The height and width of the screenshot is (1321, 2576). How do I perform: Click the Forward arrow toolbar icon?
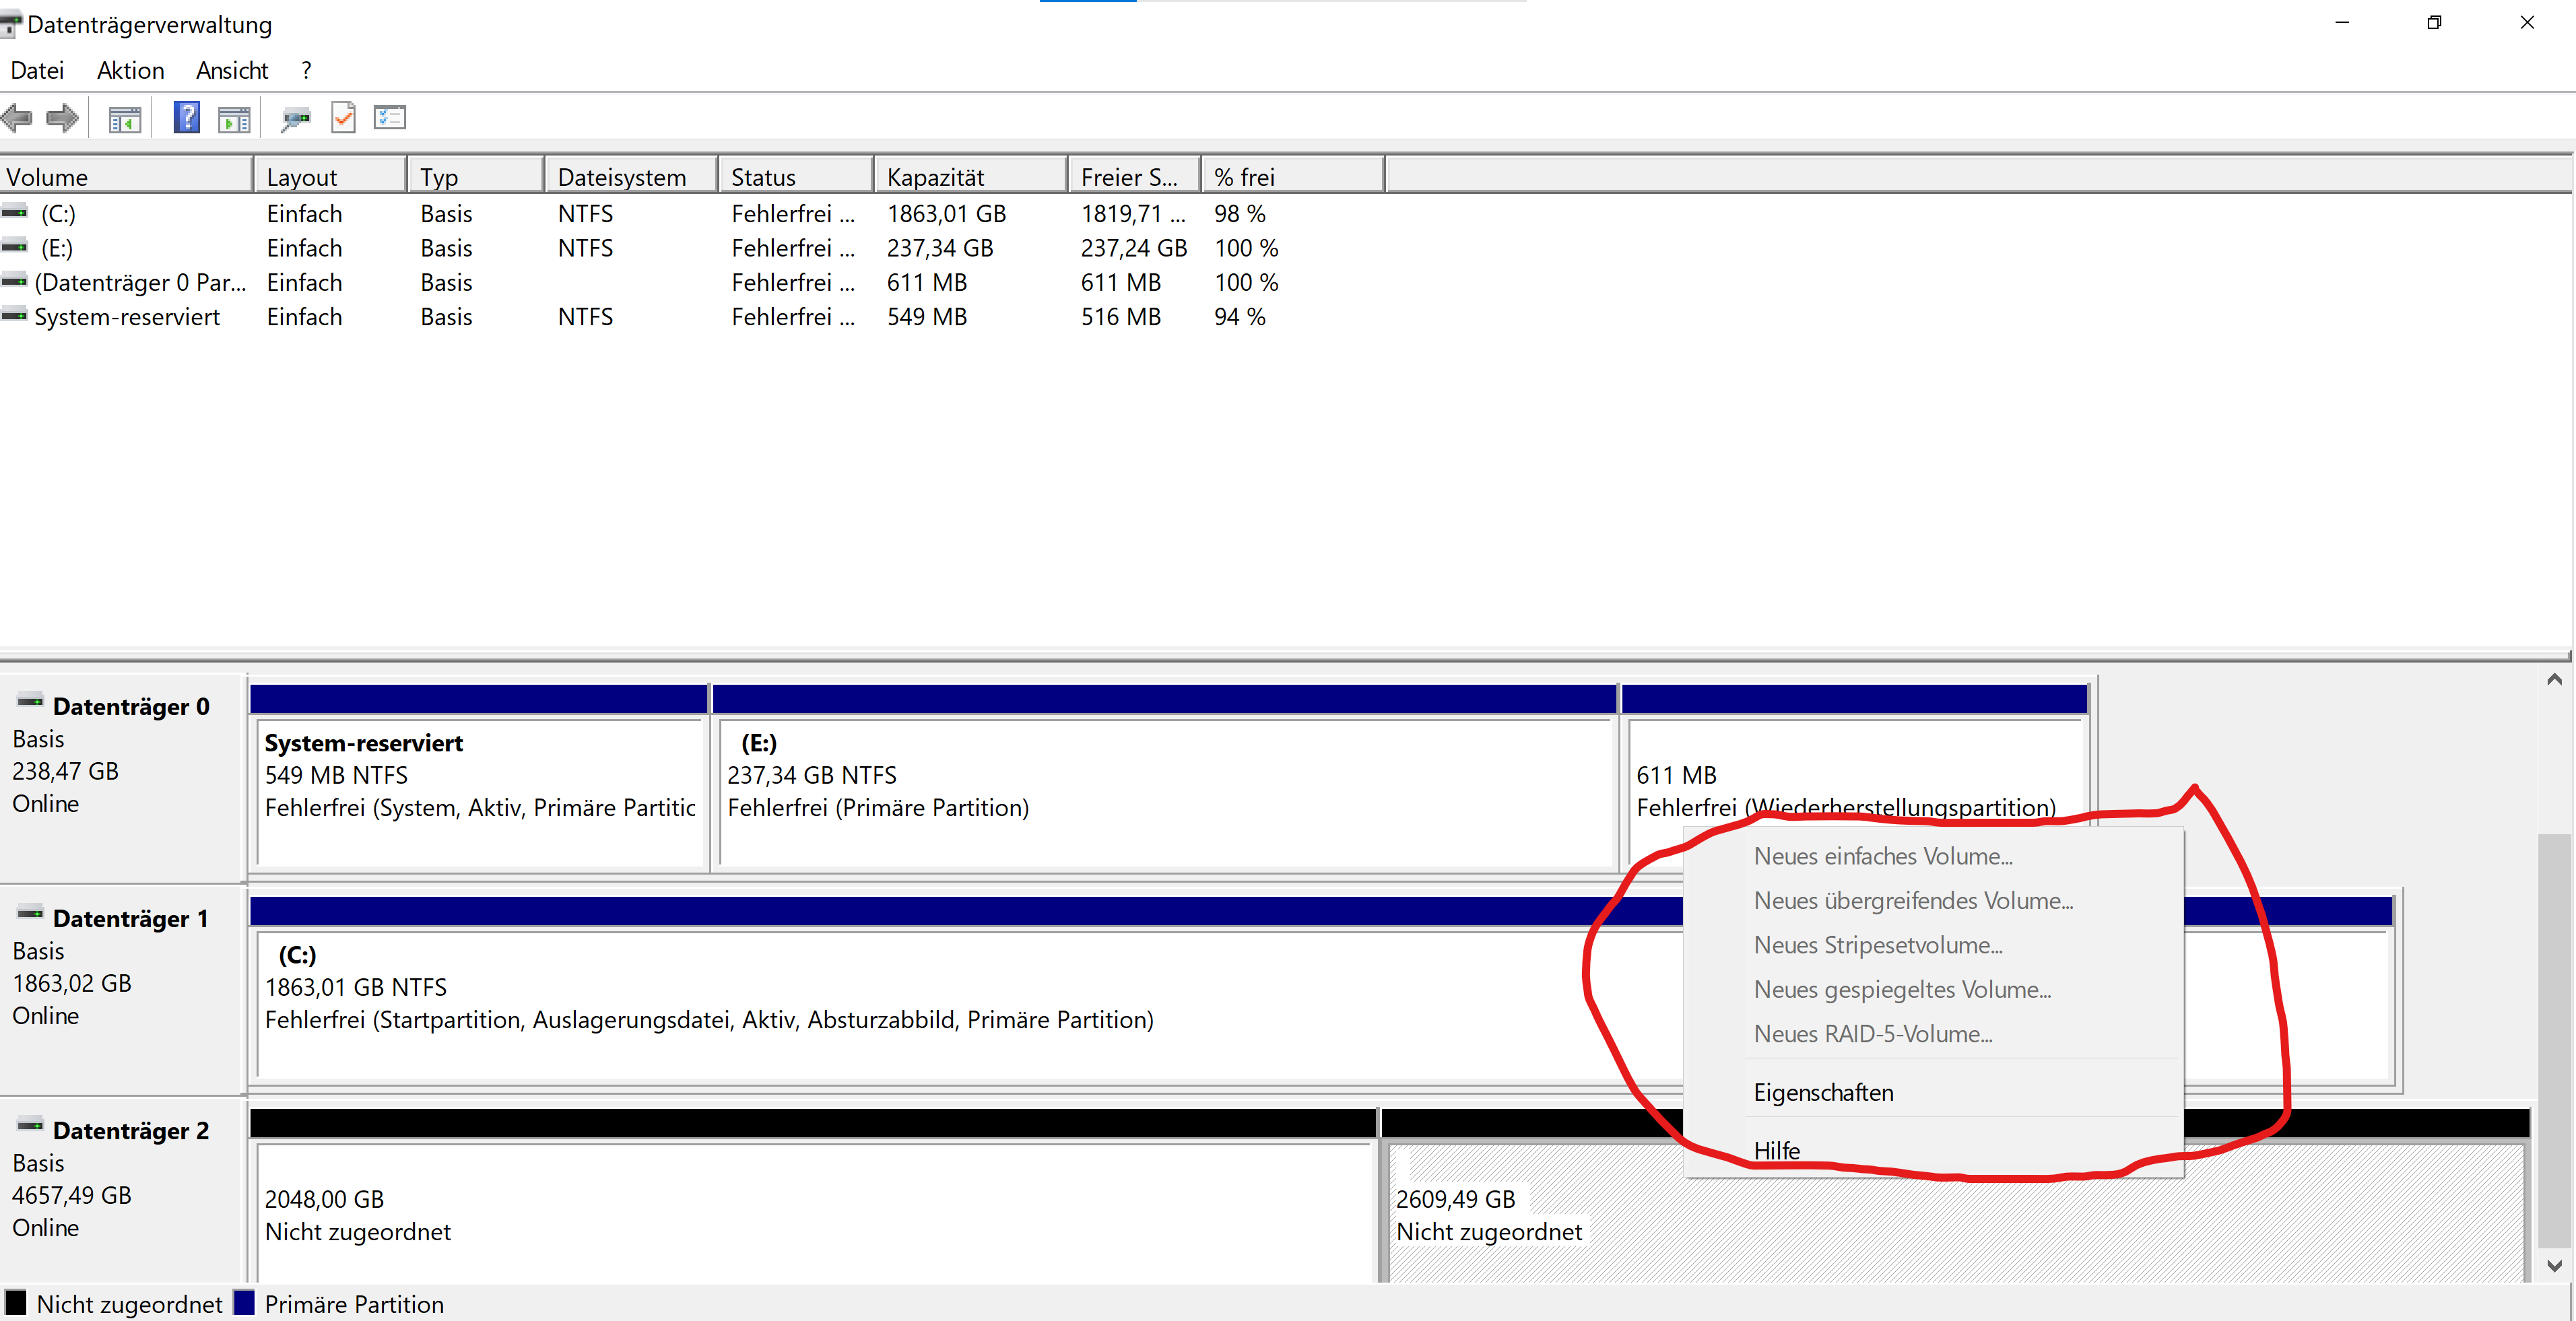pyautogui.click(x=62, y=119)
